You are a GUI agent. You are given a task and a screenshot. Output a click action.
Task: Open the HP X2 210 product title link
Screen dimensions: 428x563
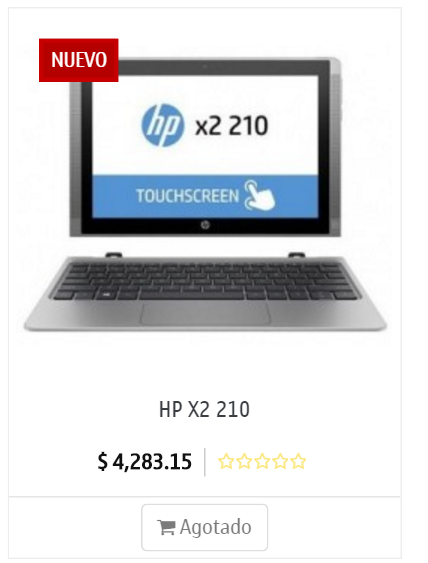pyautogui.click(x=204, y=409)
